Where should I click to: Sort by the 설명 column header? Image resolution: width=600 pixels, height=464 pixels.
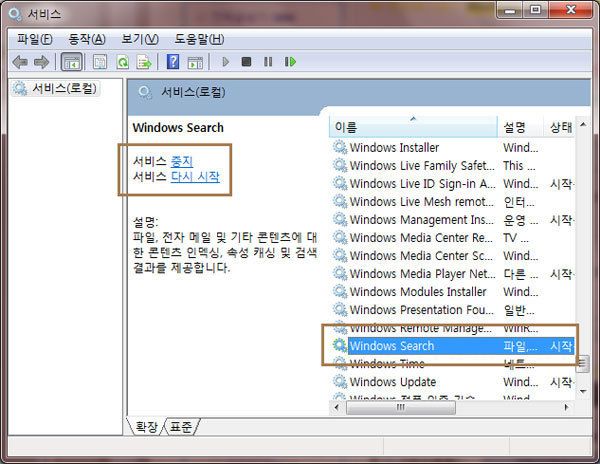click(x=520, y=127)
